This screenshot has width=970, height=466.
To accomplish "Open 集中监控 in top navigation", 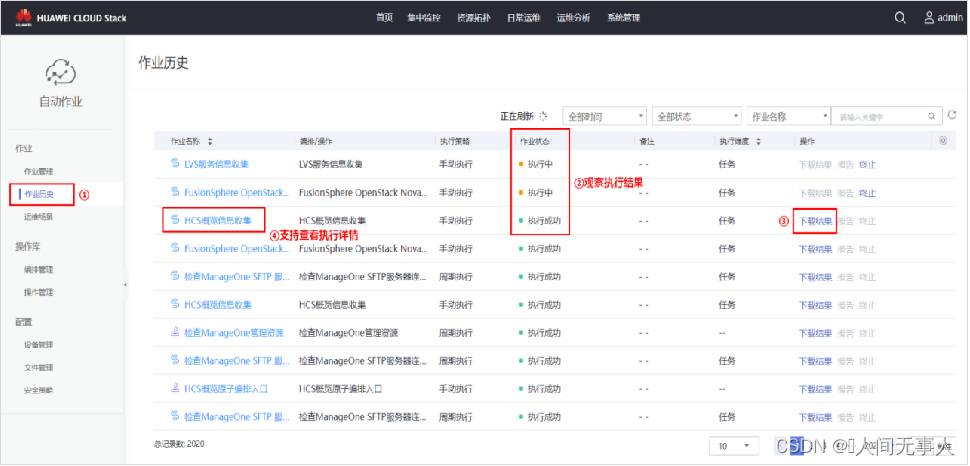I will 424,18.
